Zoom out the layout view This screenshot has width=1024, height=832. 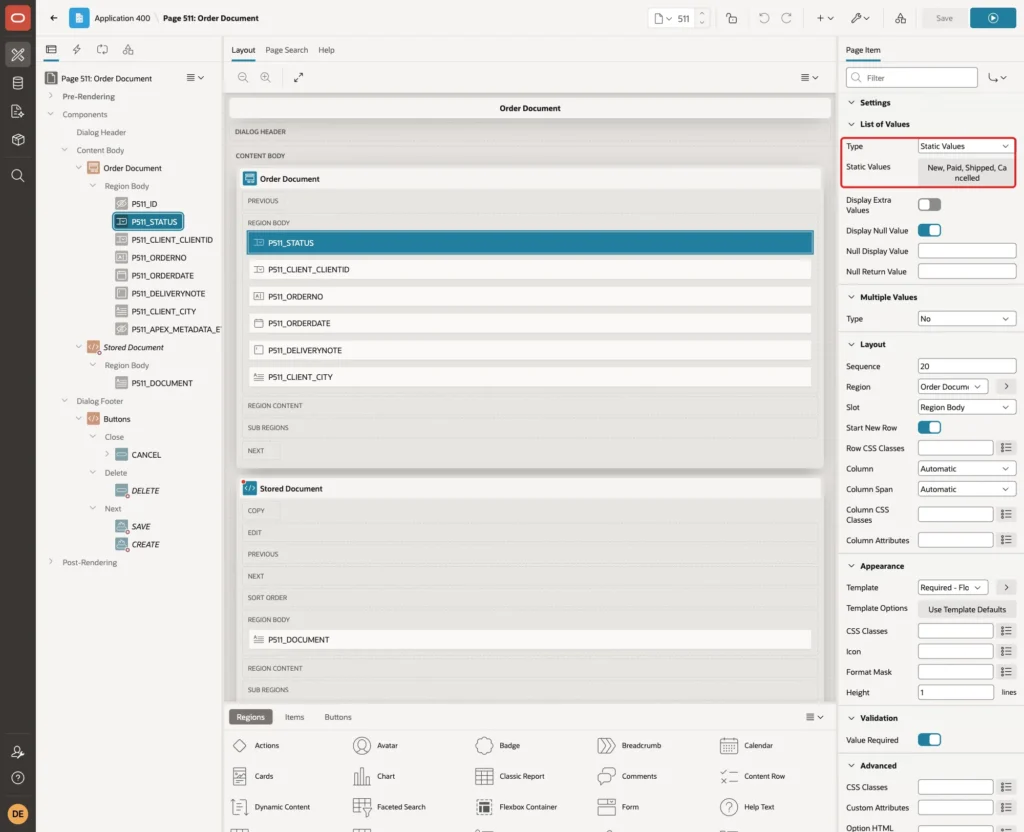pos(243,77)
